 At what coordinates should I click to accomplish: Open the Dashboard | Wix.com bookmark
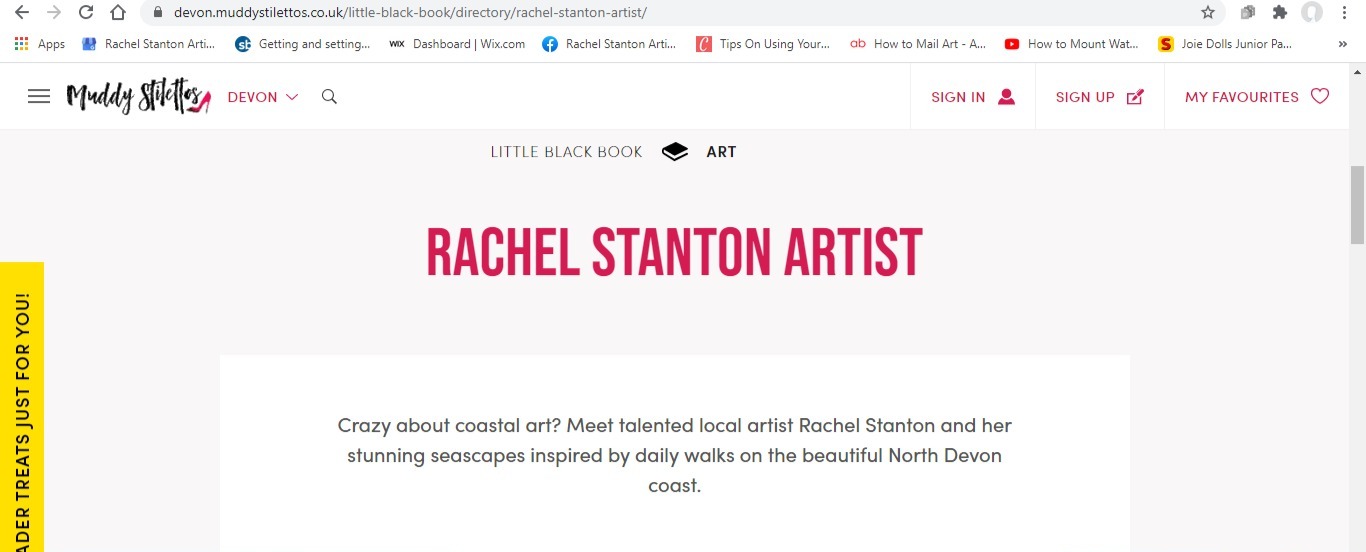(x=457, y=44)
